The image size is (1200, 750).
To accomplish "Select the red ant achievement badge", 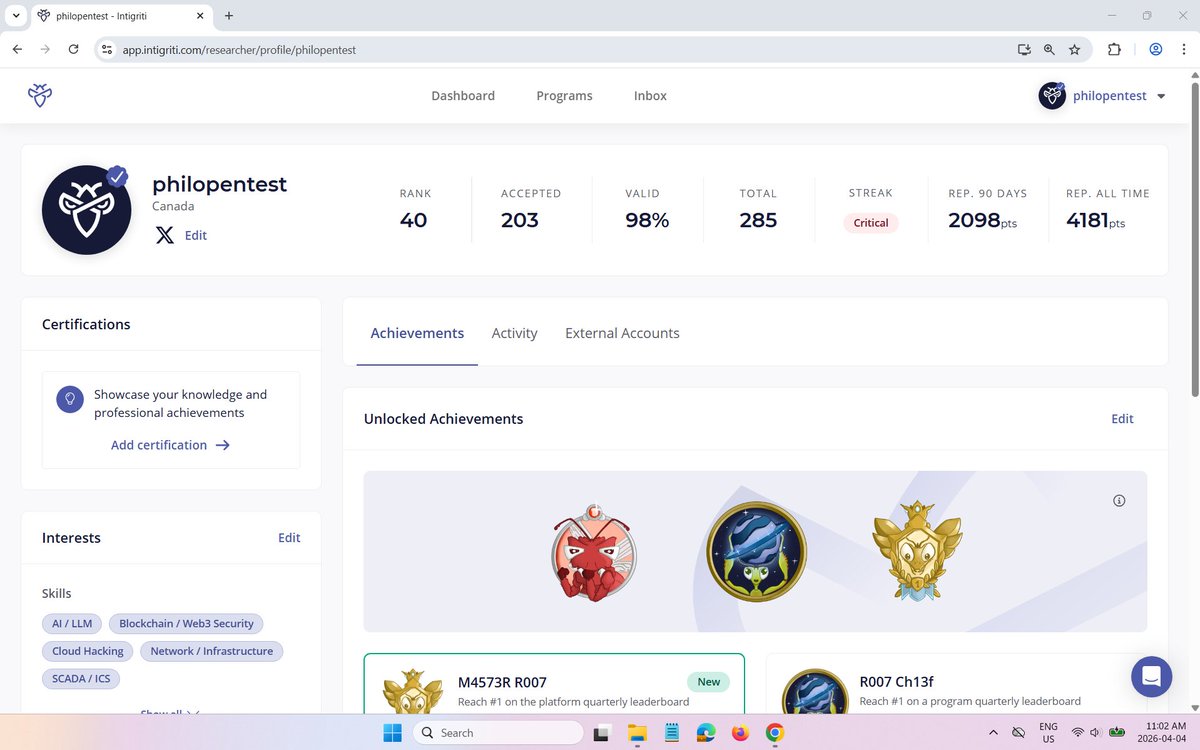I will pyautogui.click(x=593, y=553).
